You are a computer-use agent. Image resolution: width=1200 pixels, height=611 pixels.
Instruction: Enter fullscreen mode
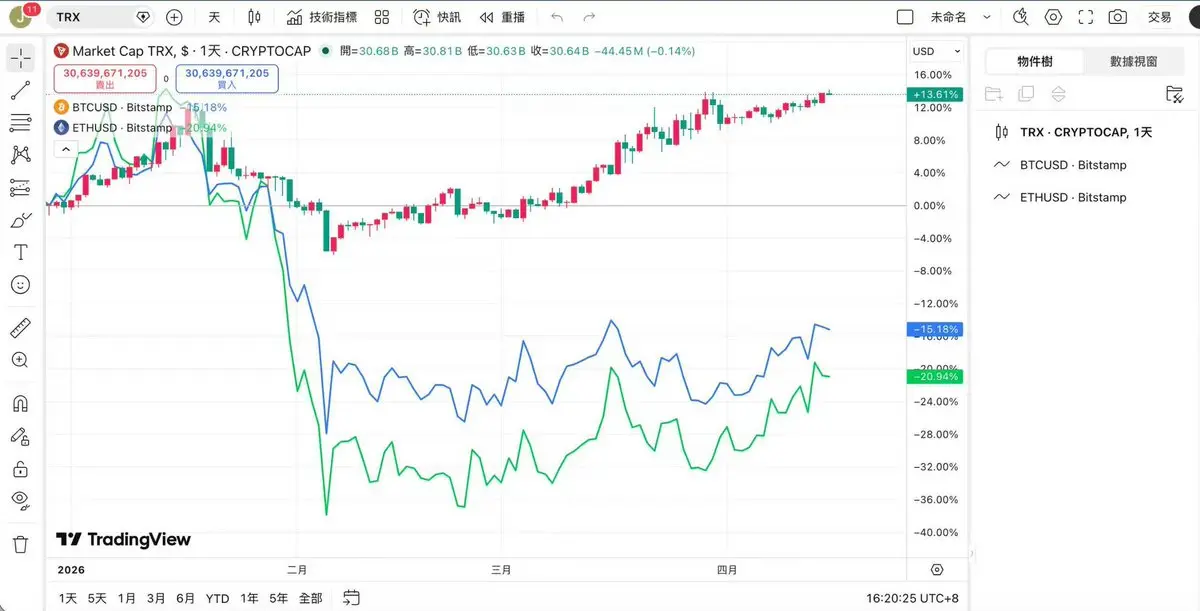1085,17
